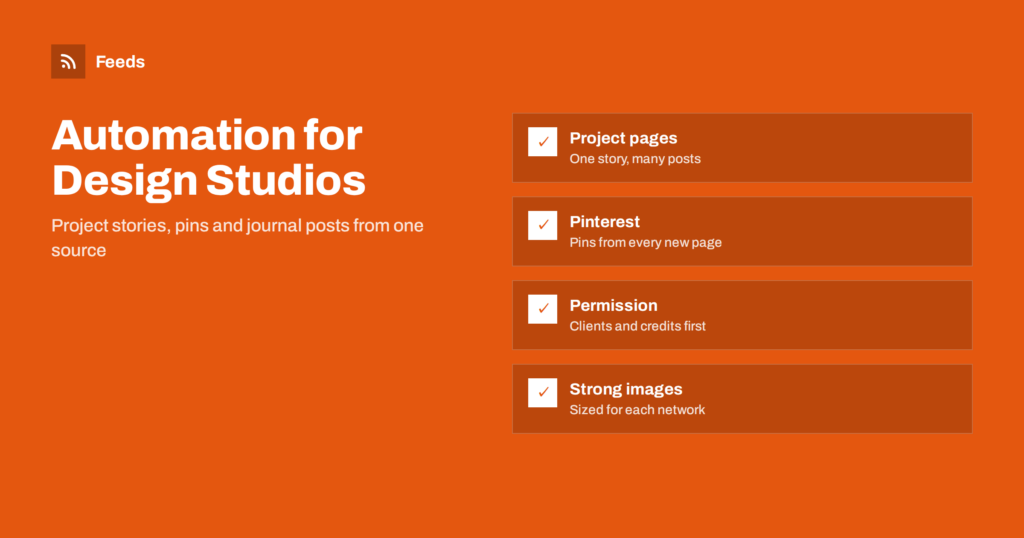
Task: Click 'Sized for each network' text
Action: pyautogui.click(x=637, y=410)
